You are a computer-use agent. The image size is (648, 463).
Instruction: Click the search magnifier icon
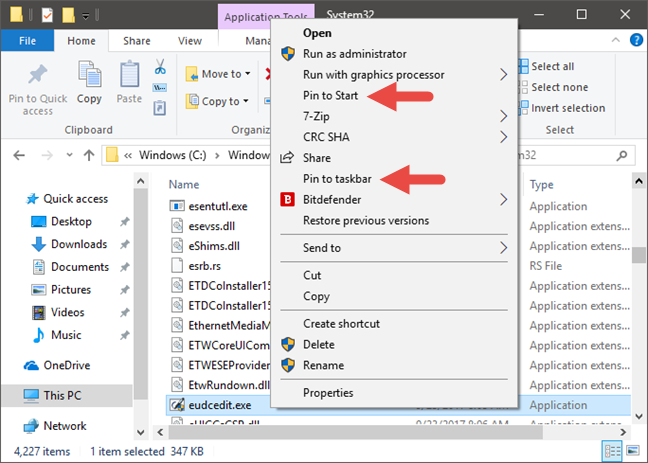pos(622,155)
